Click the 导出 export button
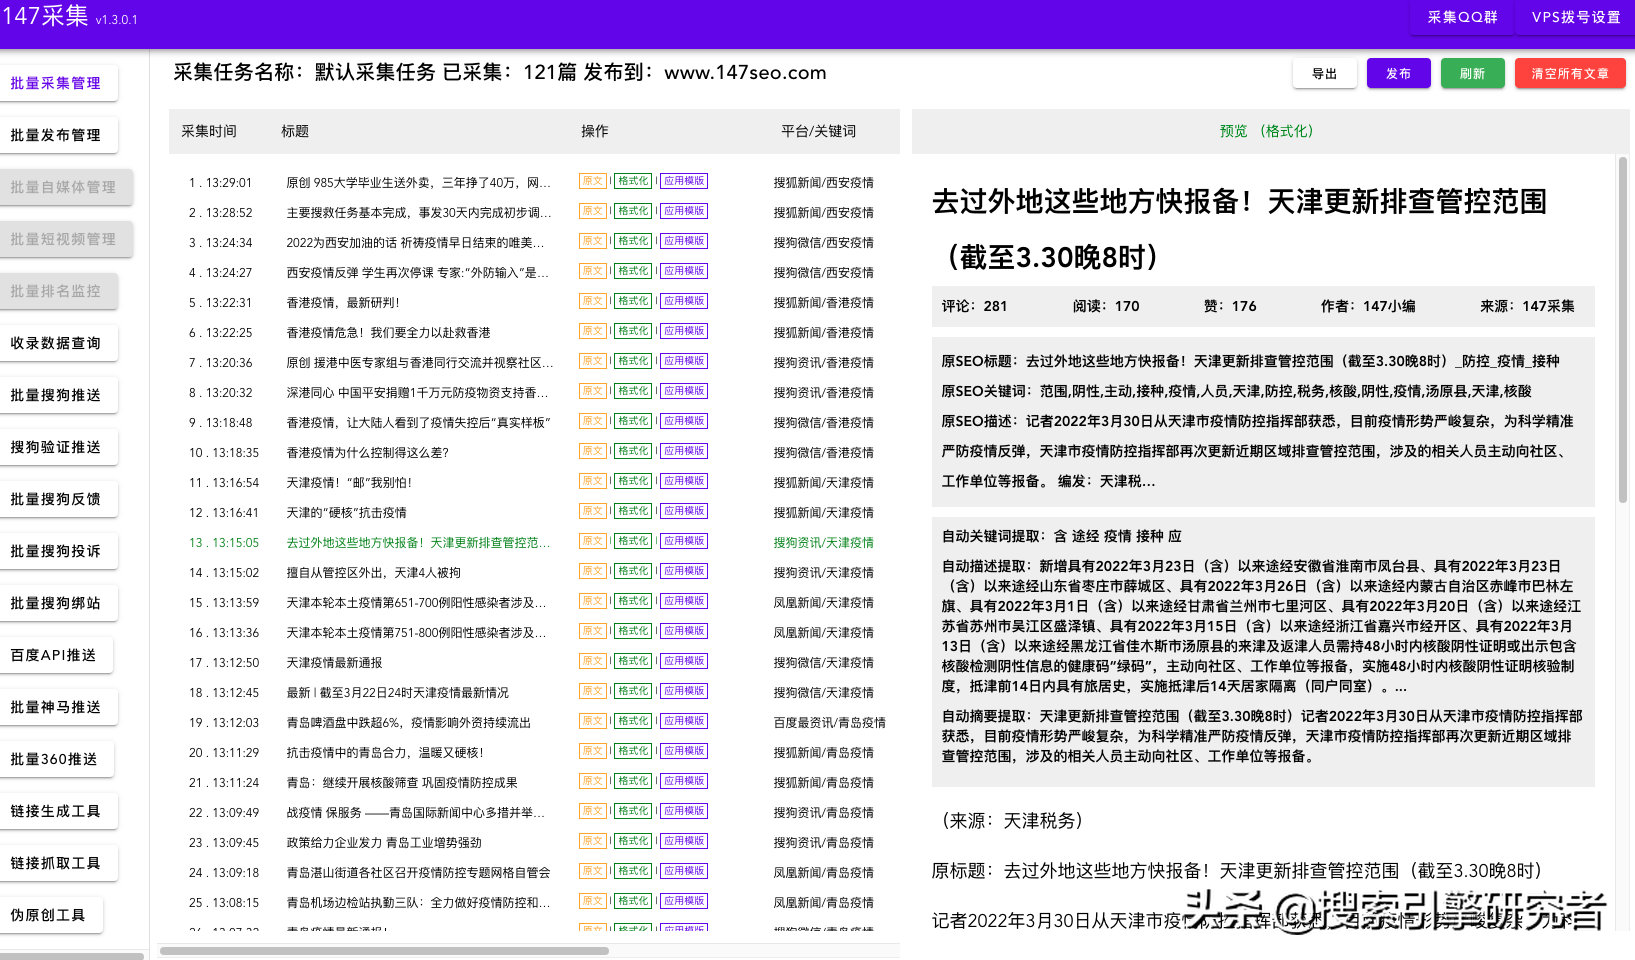Screen dimensions: 1635x960 (x=1325, y=73)
